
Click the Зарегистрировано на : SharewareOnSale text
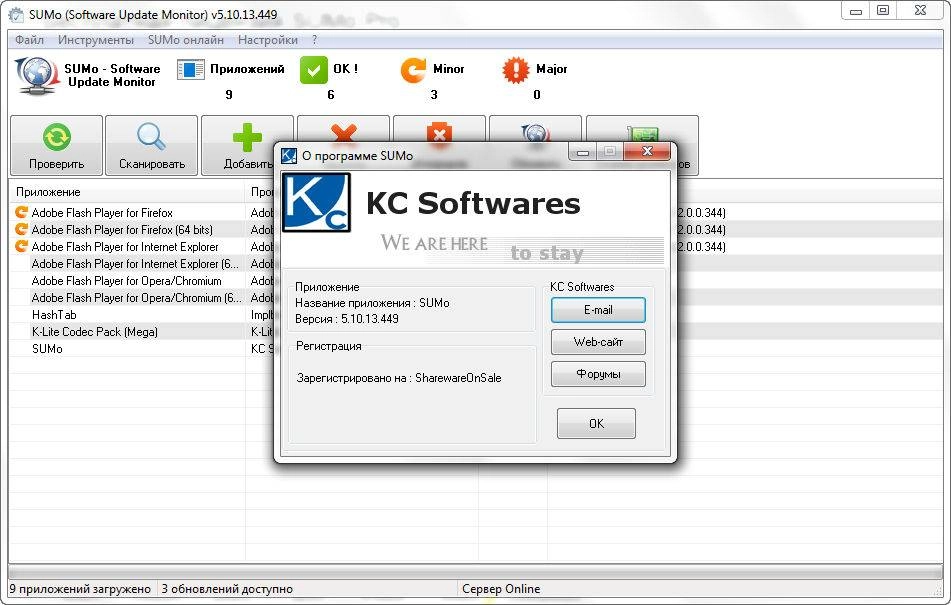[x=399, y=378]
